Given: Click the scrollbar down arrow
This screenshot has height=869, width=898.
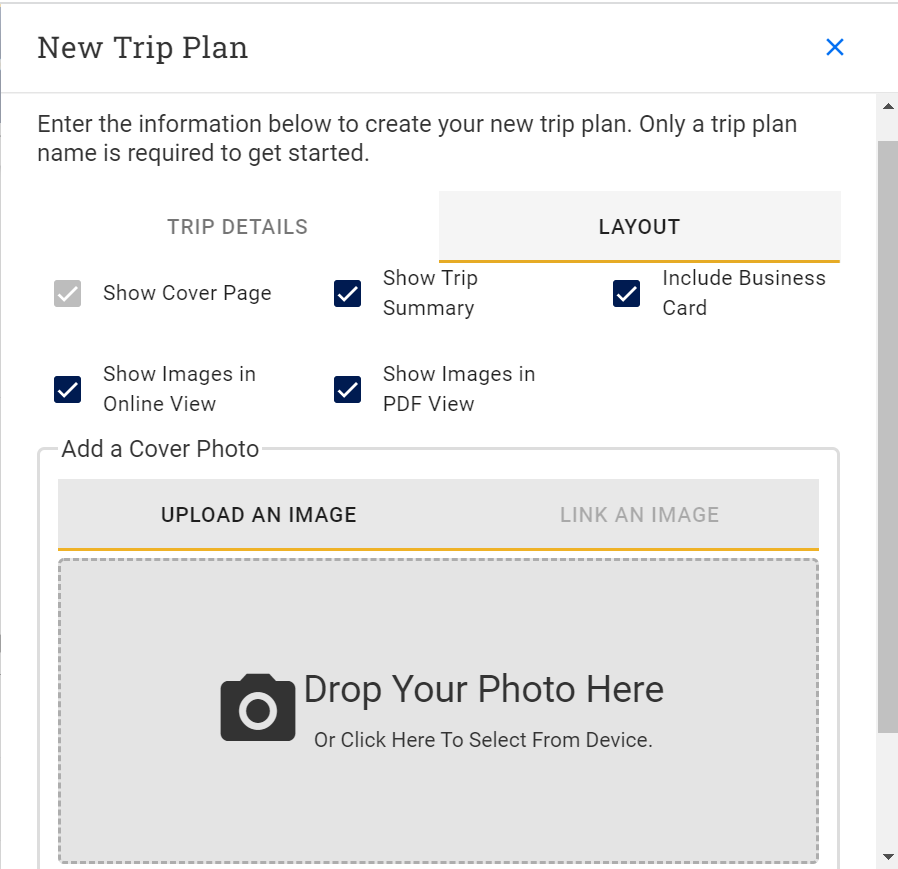Looking at the screenshot, I should pyautogui.click(x=887, y=857).
